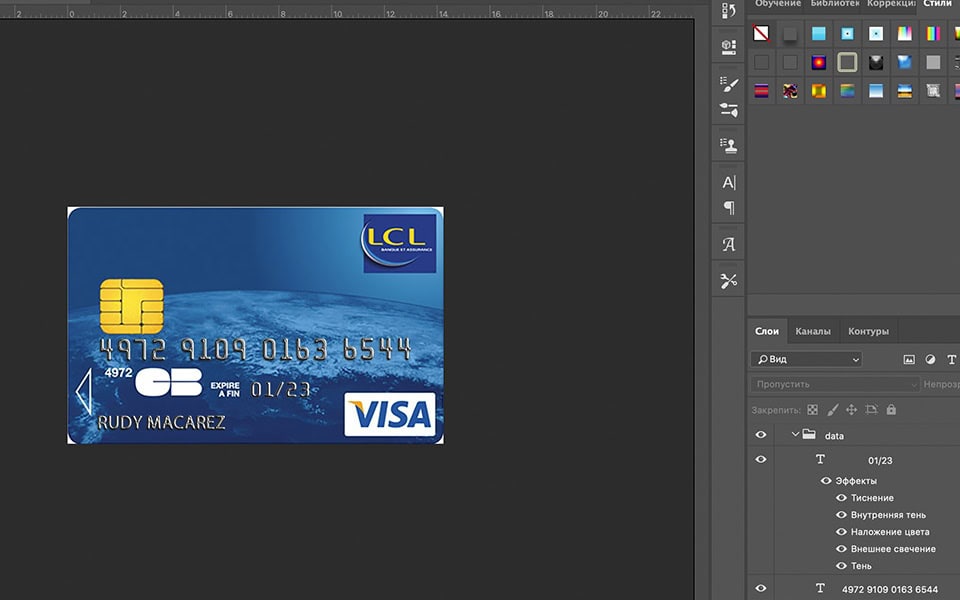Apply the gray drop shadow style swatch

click(790, 33)
